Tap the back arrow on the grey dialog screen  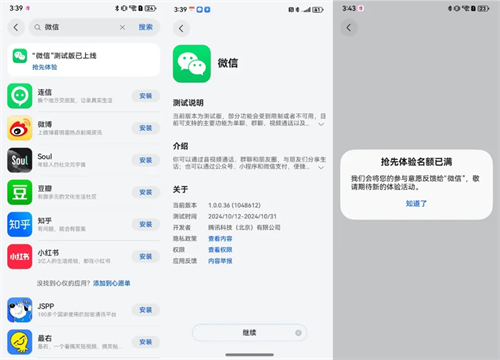[349, 28]
